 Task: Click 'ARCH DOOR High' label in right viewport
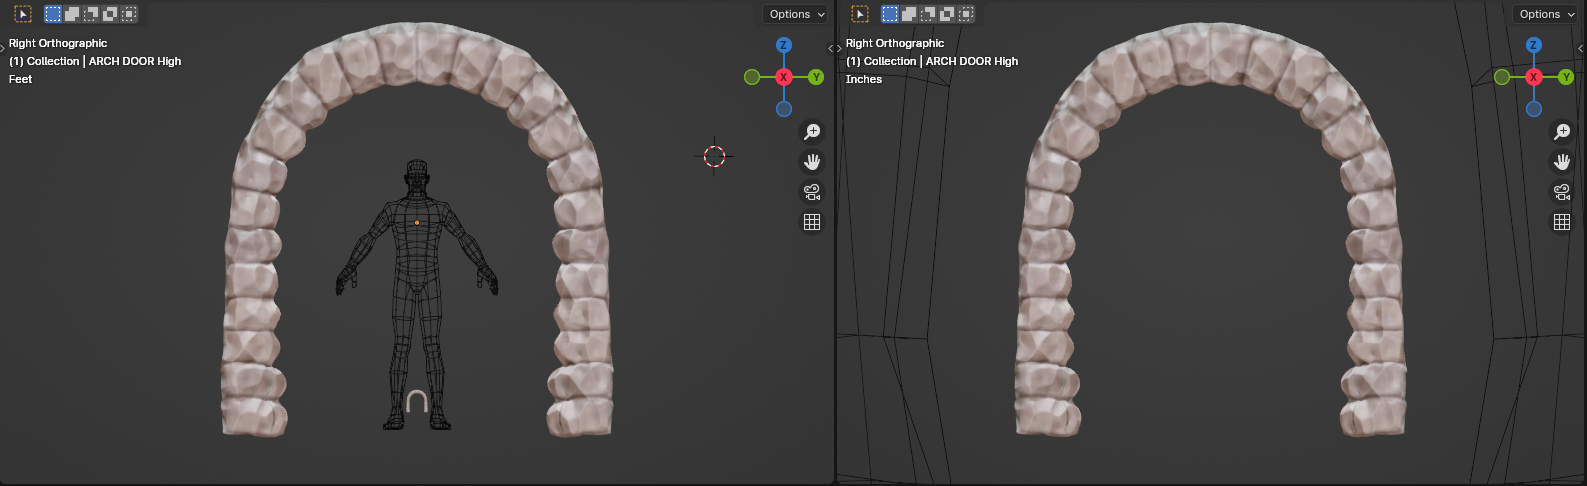(x=972, y=61)
